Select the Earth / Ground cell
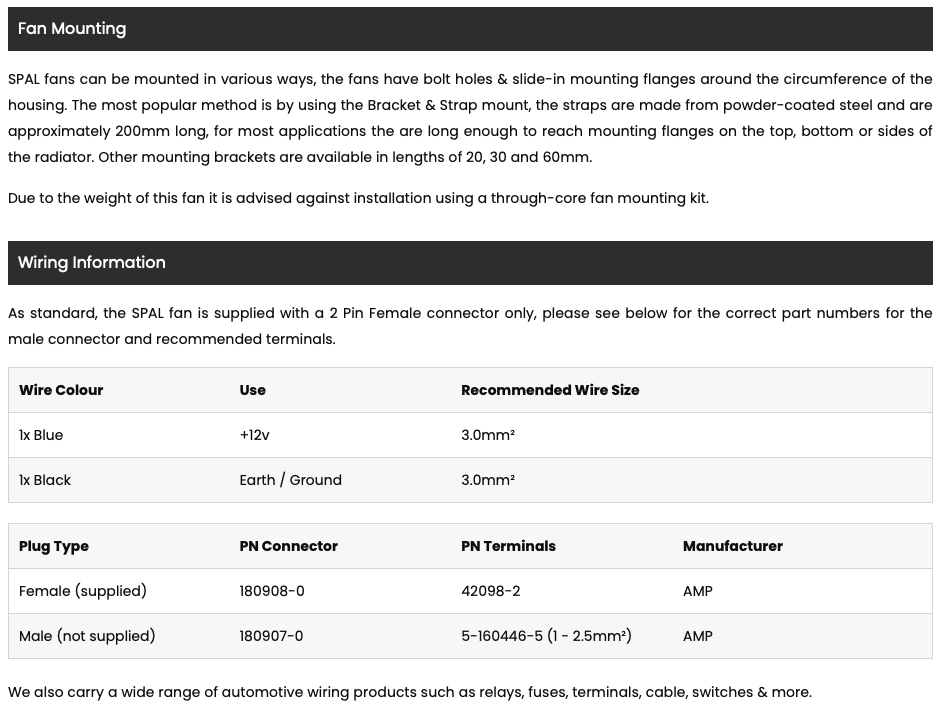Viewport: 940px width, 716px height. 290,480
